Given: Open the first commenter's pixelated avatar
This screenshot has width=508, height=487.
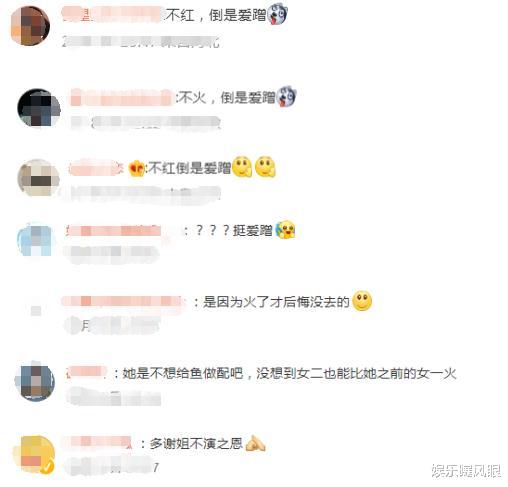Looking at the screenshot, I should point(30,26).
